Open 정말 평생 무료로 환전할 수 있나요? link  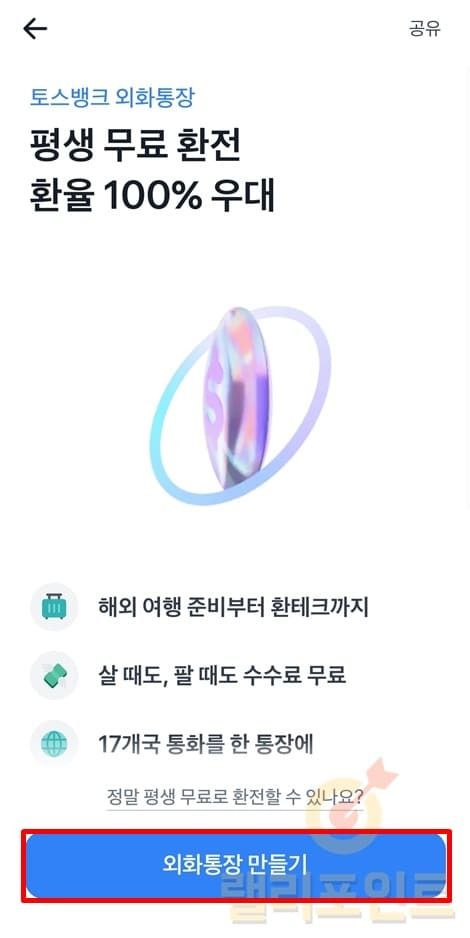click(235, 796)
